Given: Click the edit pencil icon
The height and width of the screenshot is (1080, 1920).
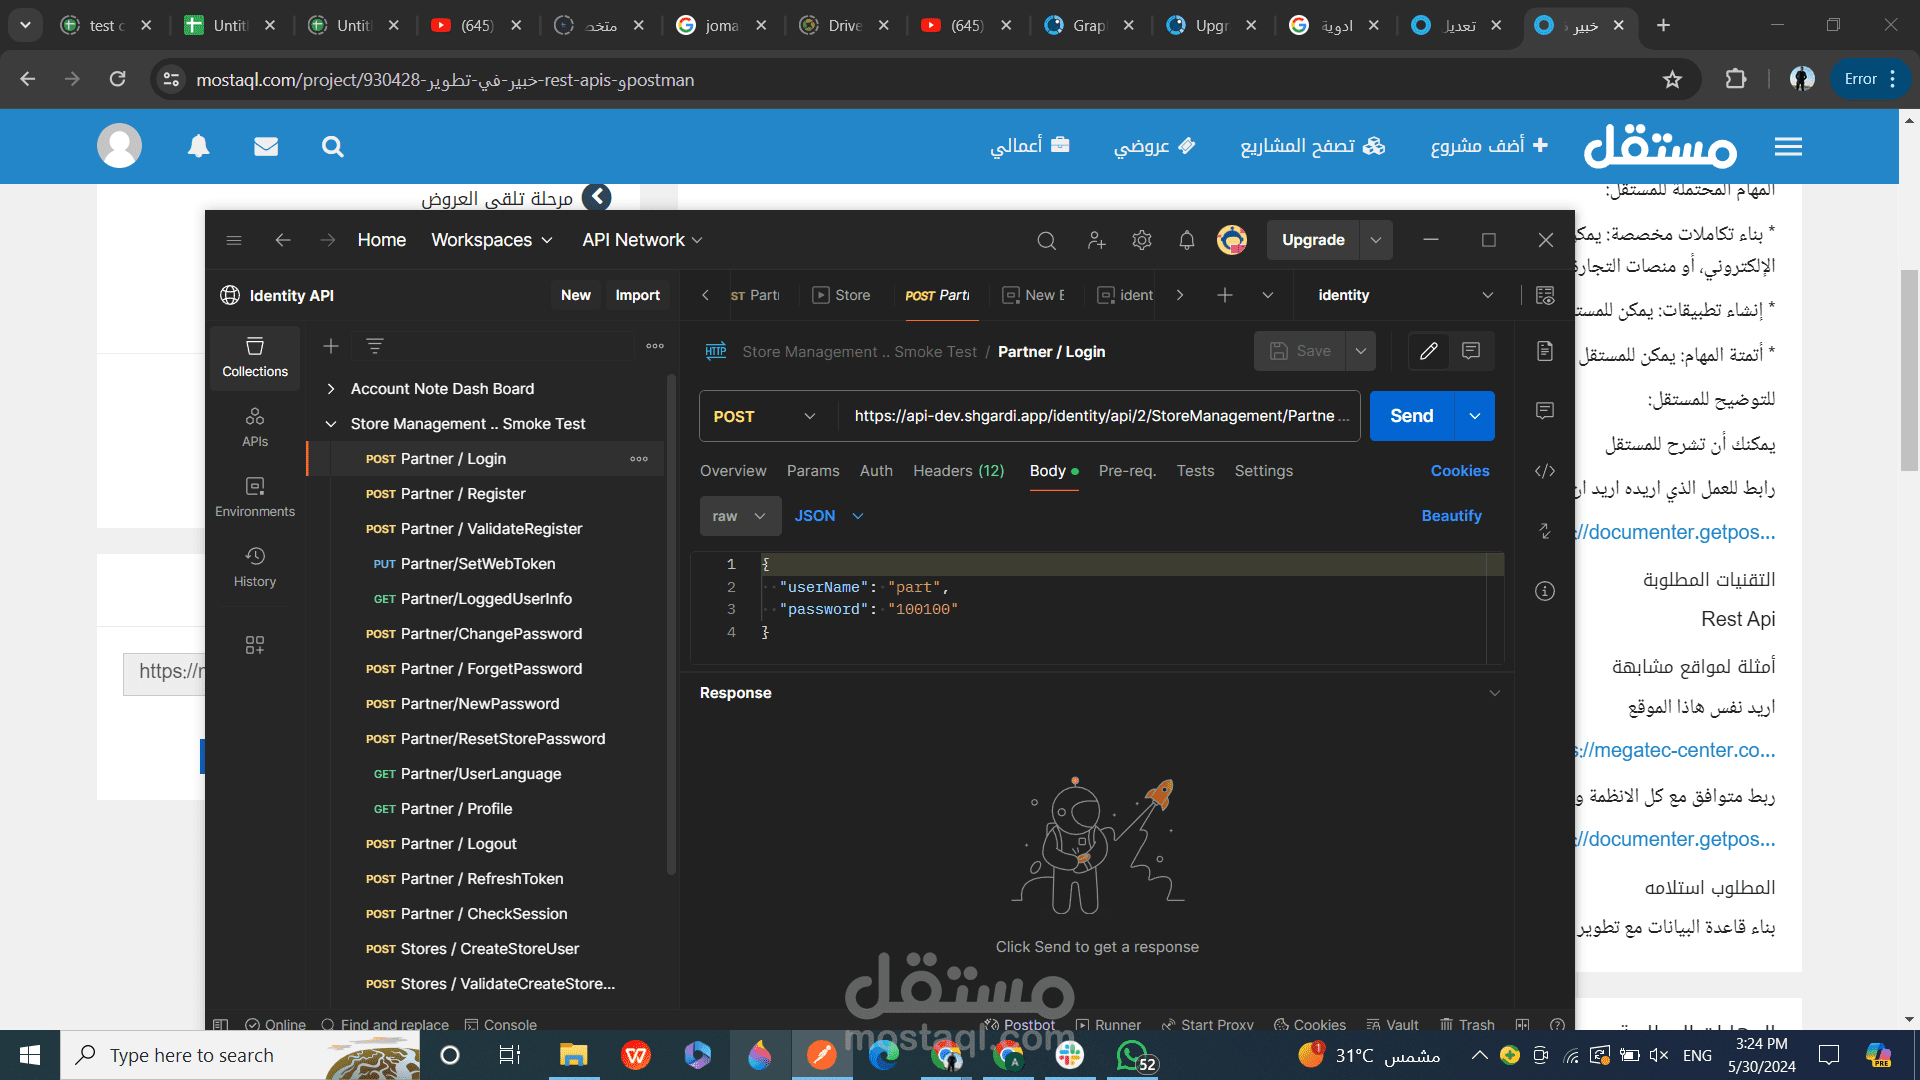Looking at the screenshot, I should (x=1428, y=351).
